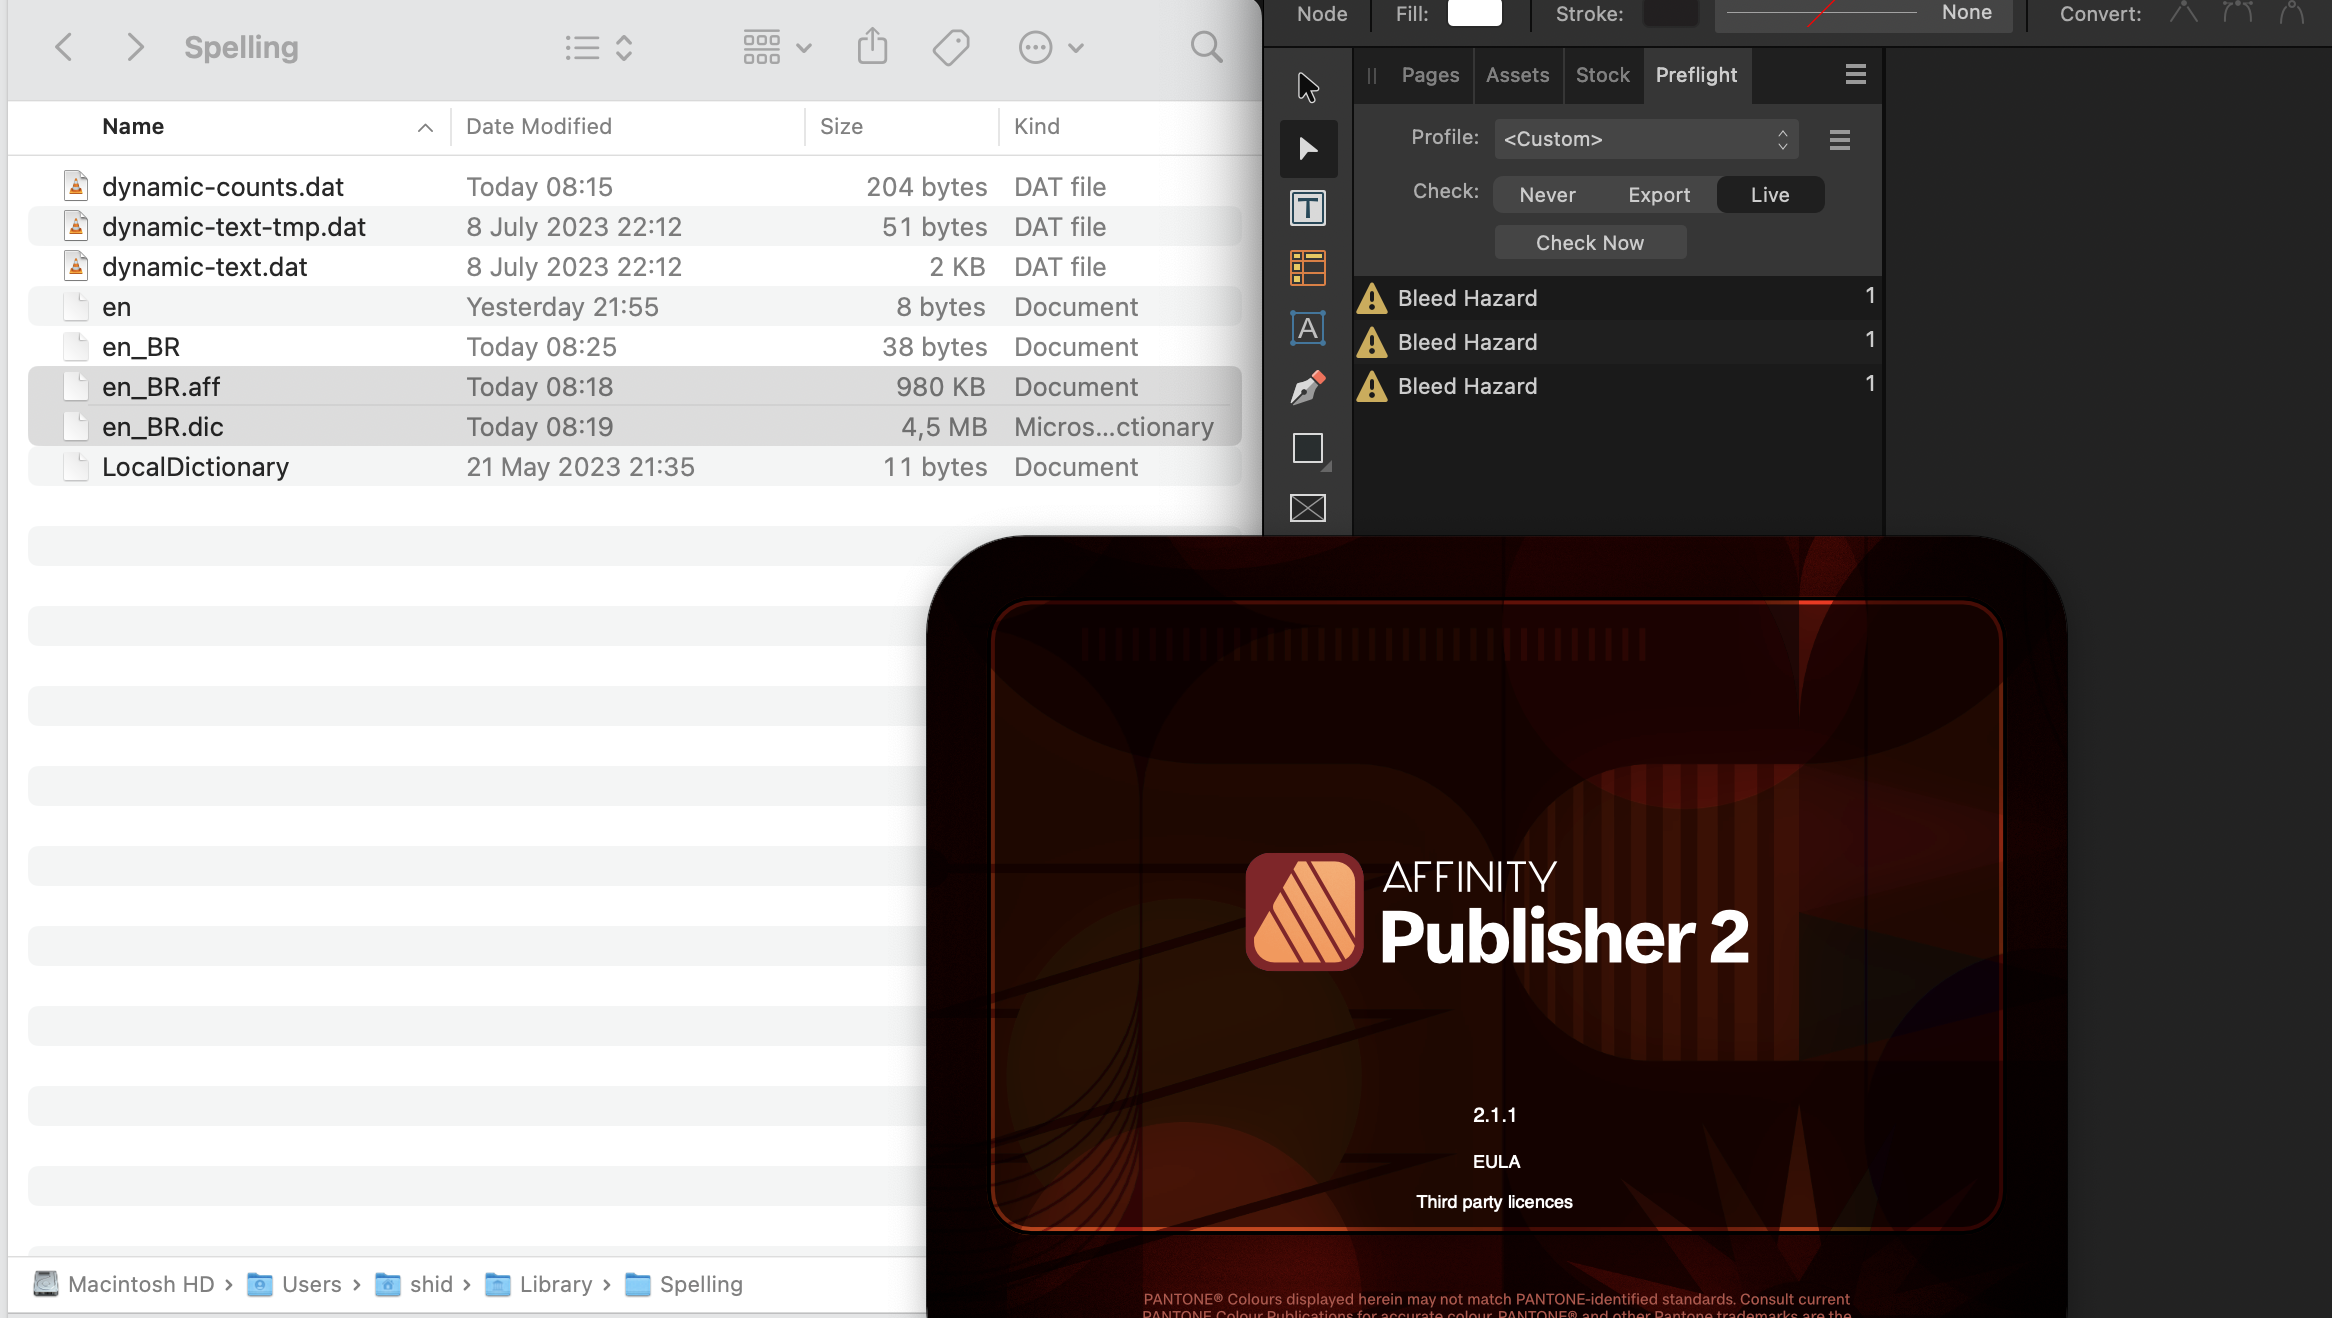Select the Frame Text tool
Screen dimensions: 2332x1318
[1308, 208]
